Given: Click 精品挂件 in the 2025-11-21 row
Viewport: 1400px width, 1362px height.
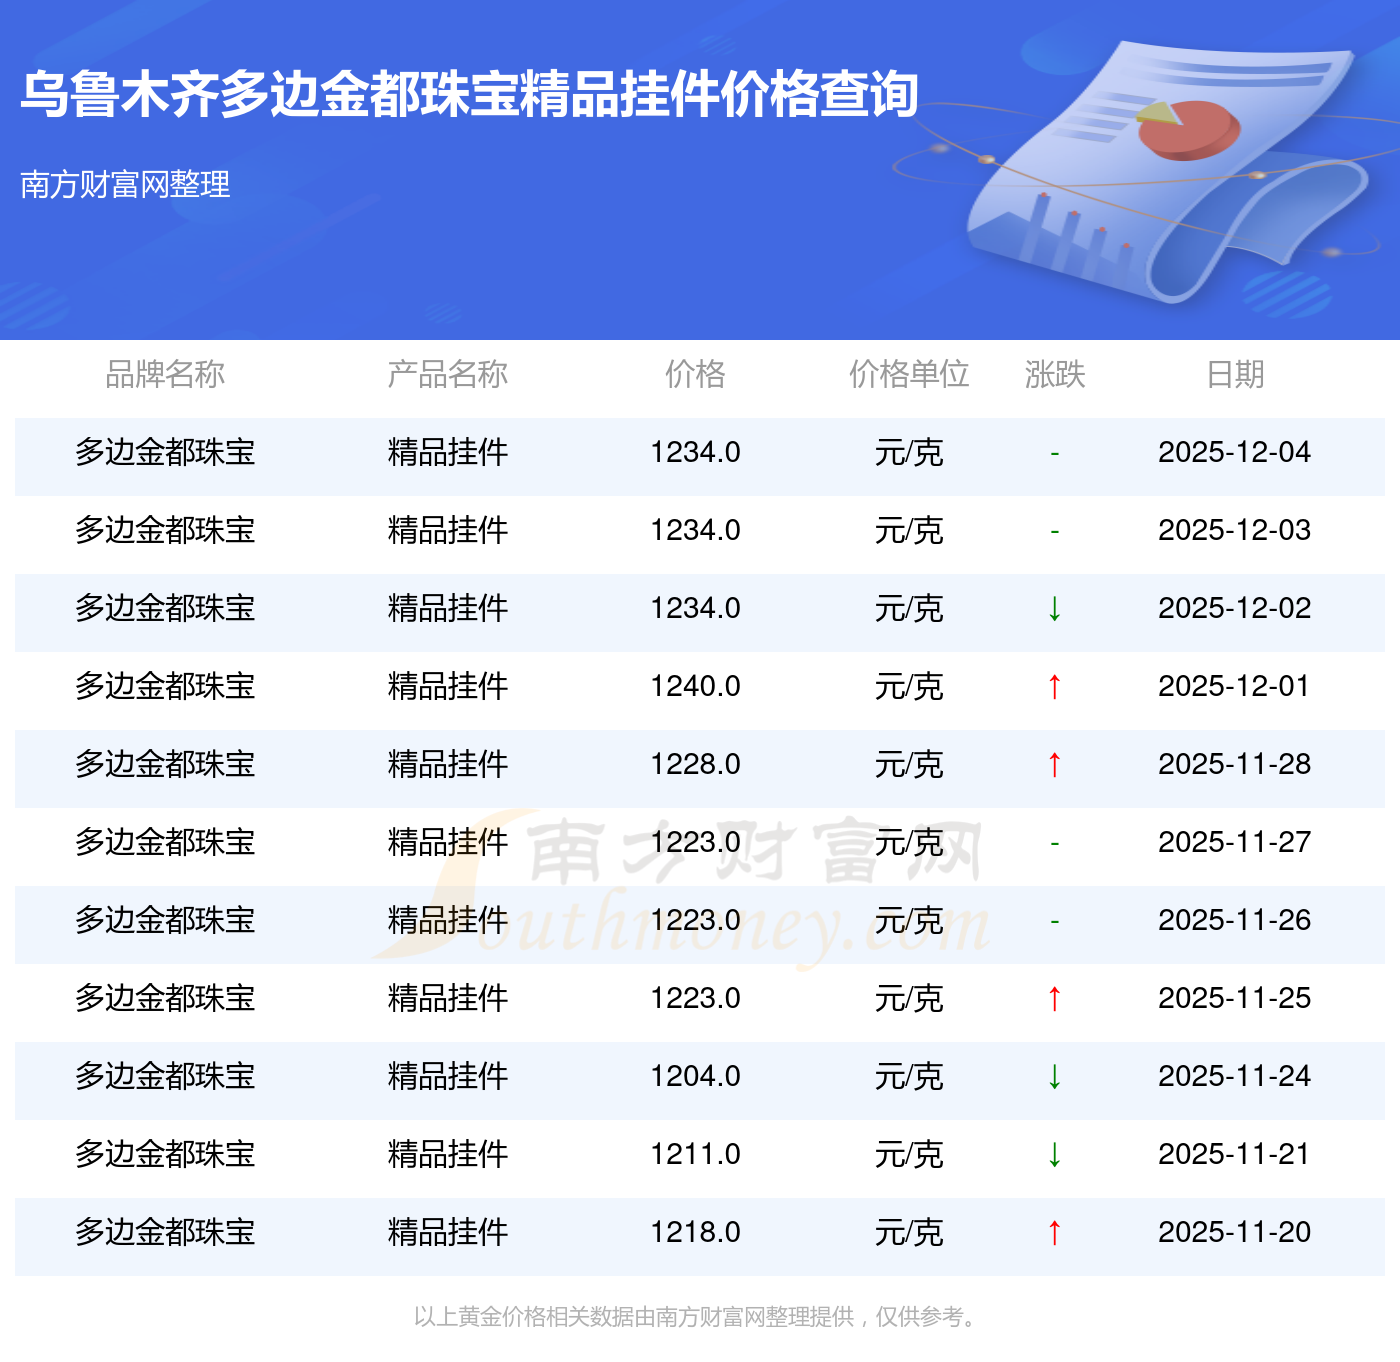Looking at the screenshot, I should 448,1154.
